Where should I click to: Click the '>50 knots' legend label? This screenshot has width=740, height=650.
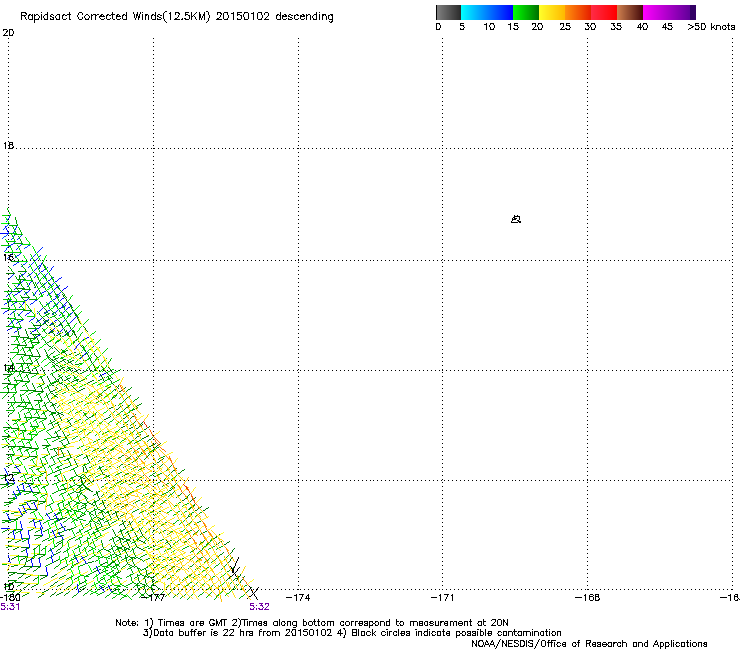(x=711, y=27)
